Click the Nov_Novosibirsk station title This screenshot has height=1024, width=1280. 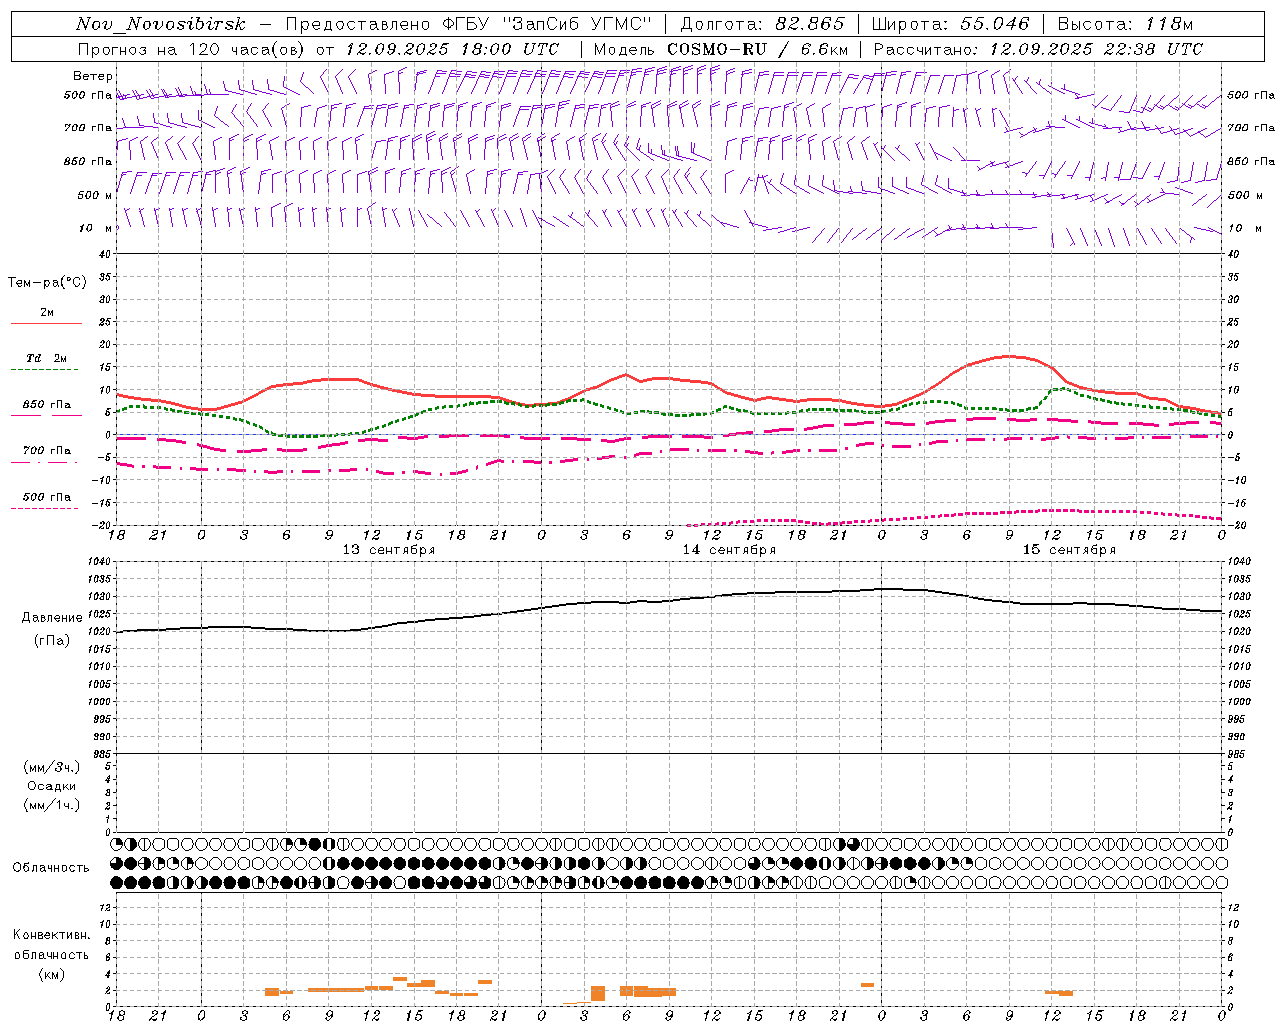(x=160, y=24)
